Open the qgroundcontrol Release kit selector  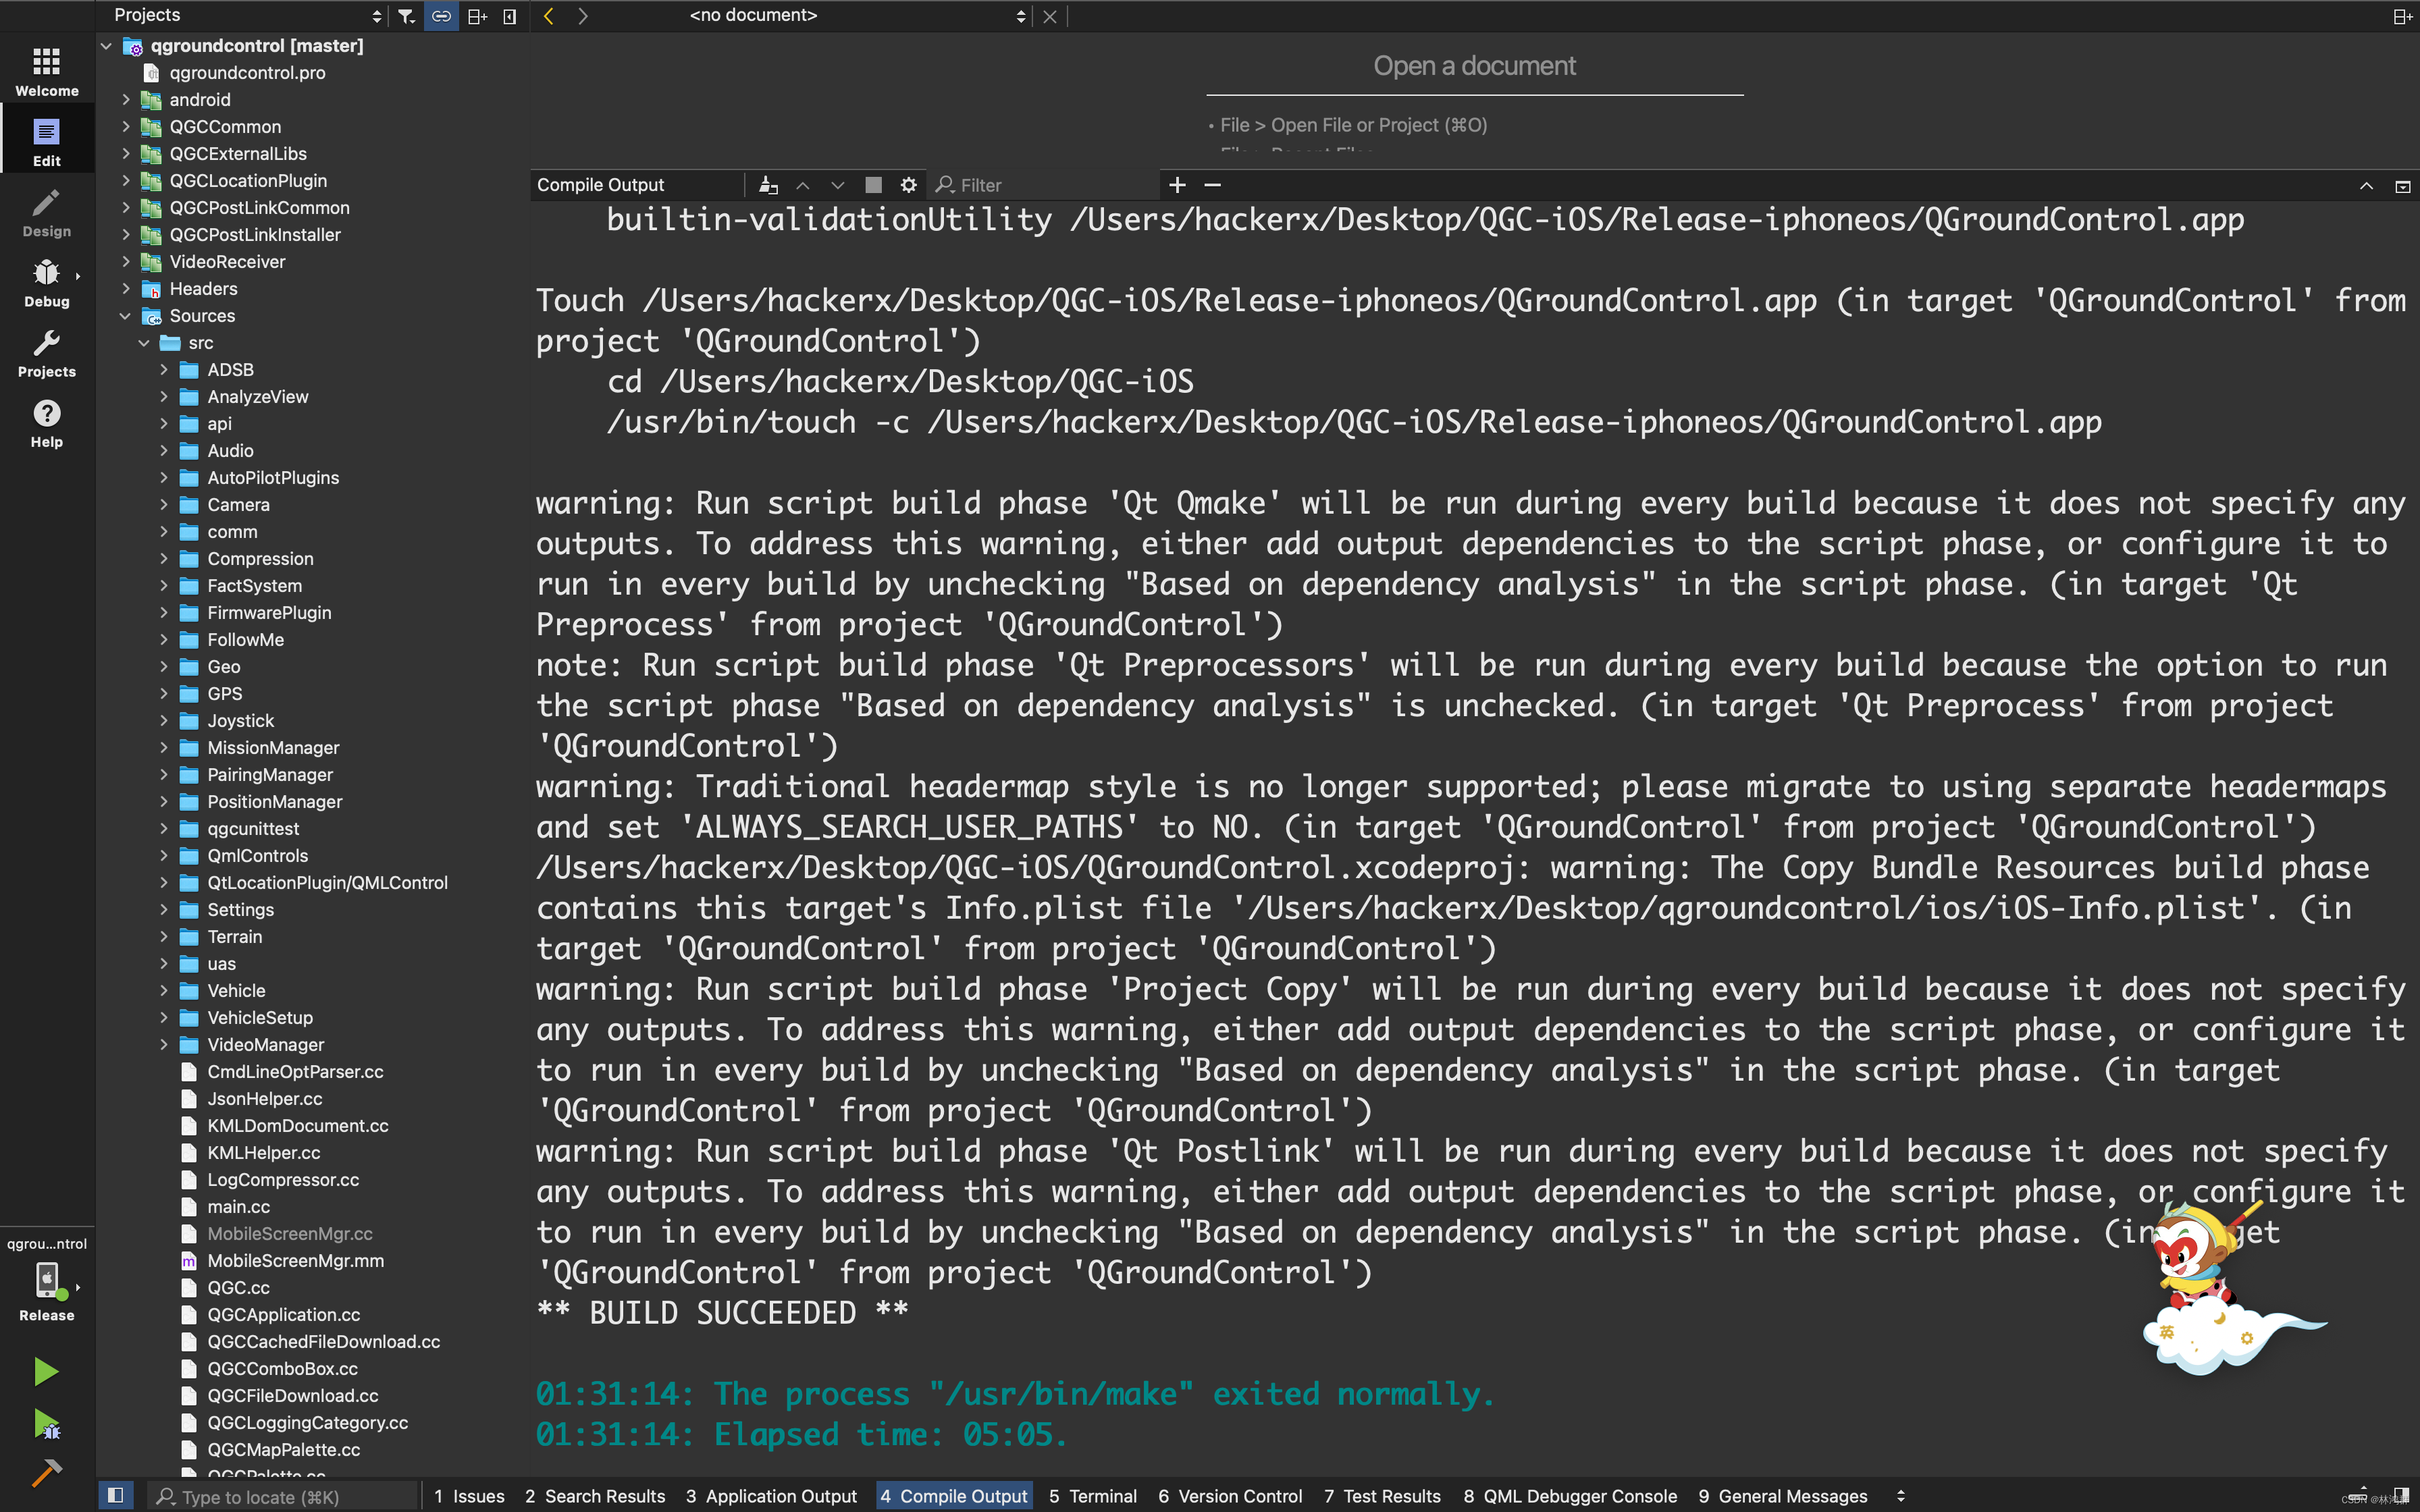pyautogui.click(x=46, y=1280)
